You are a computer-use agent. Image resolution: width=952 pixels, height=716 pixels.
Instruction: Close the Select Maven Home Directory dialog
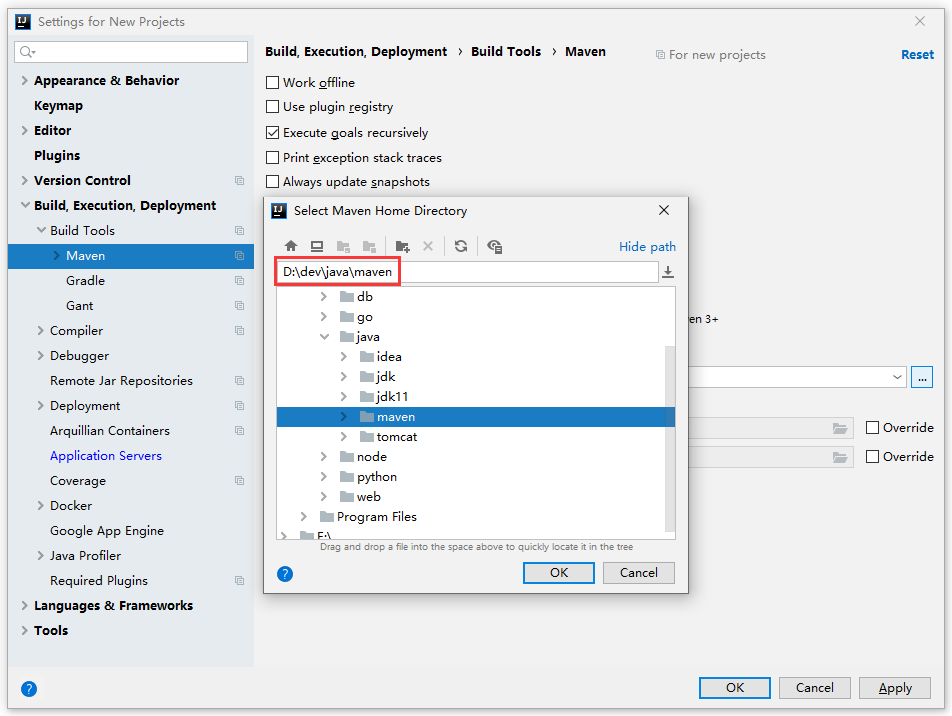[x=664, y=210]
